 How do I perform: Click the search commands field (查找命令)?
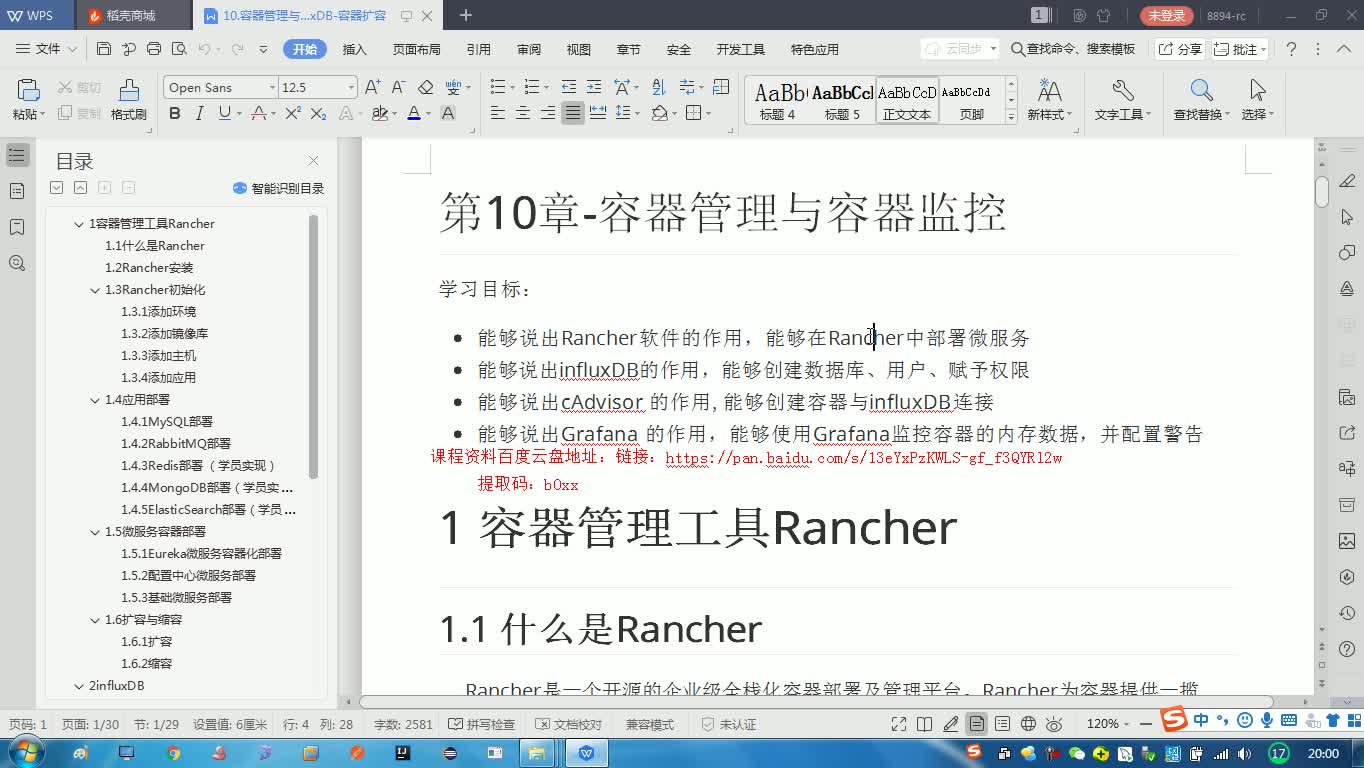coord(1074,49)
